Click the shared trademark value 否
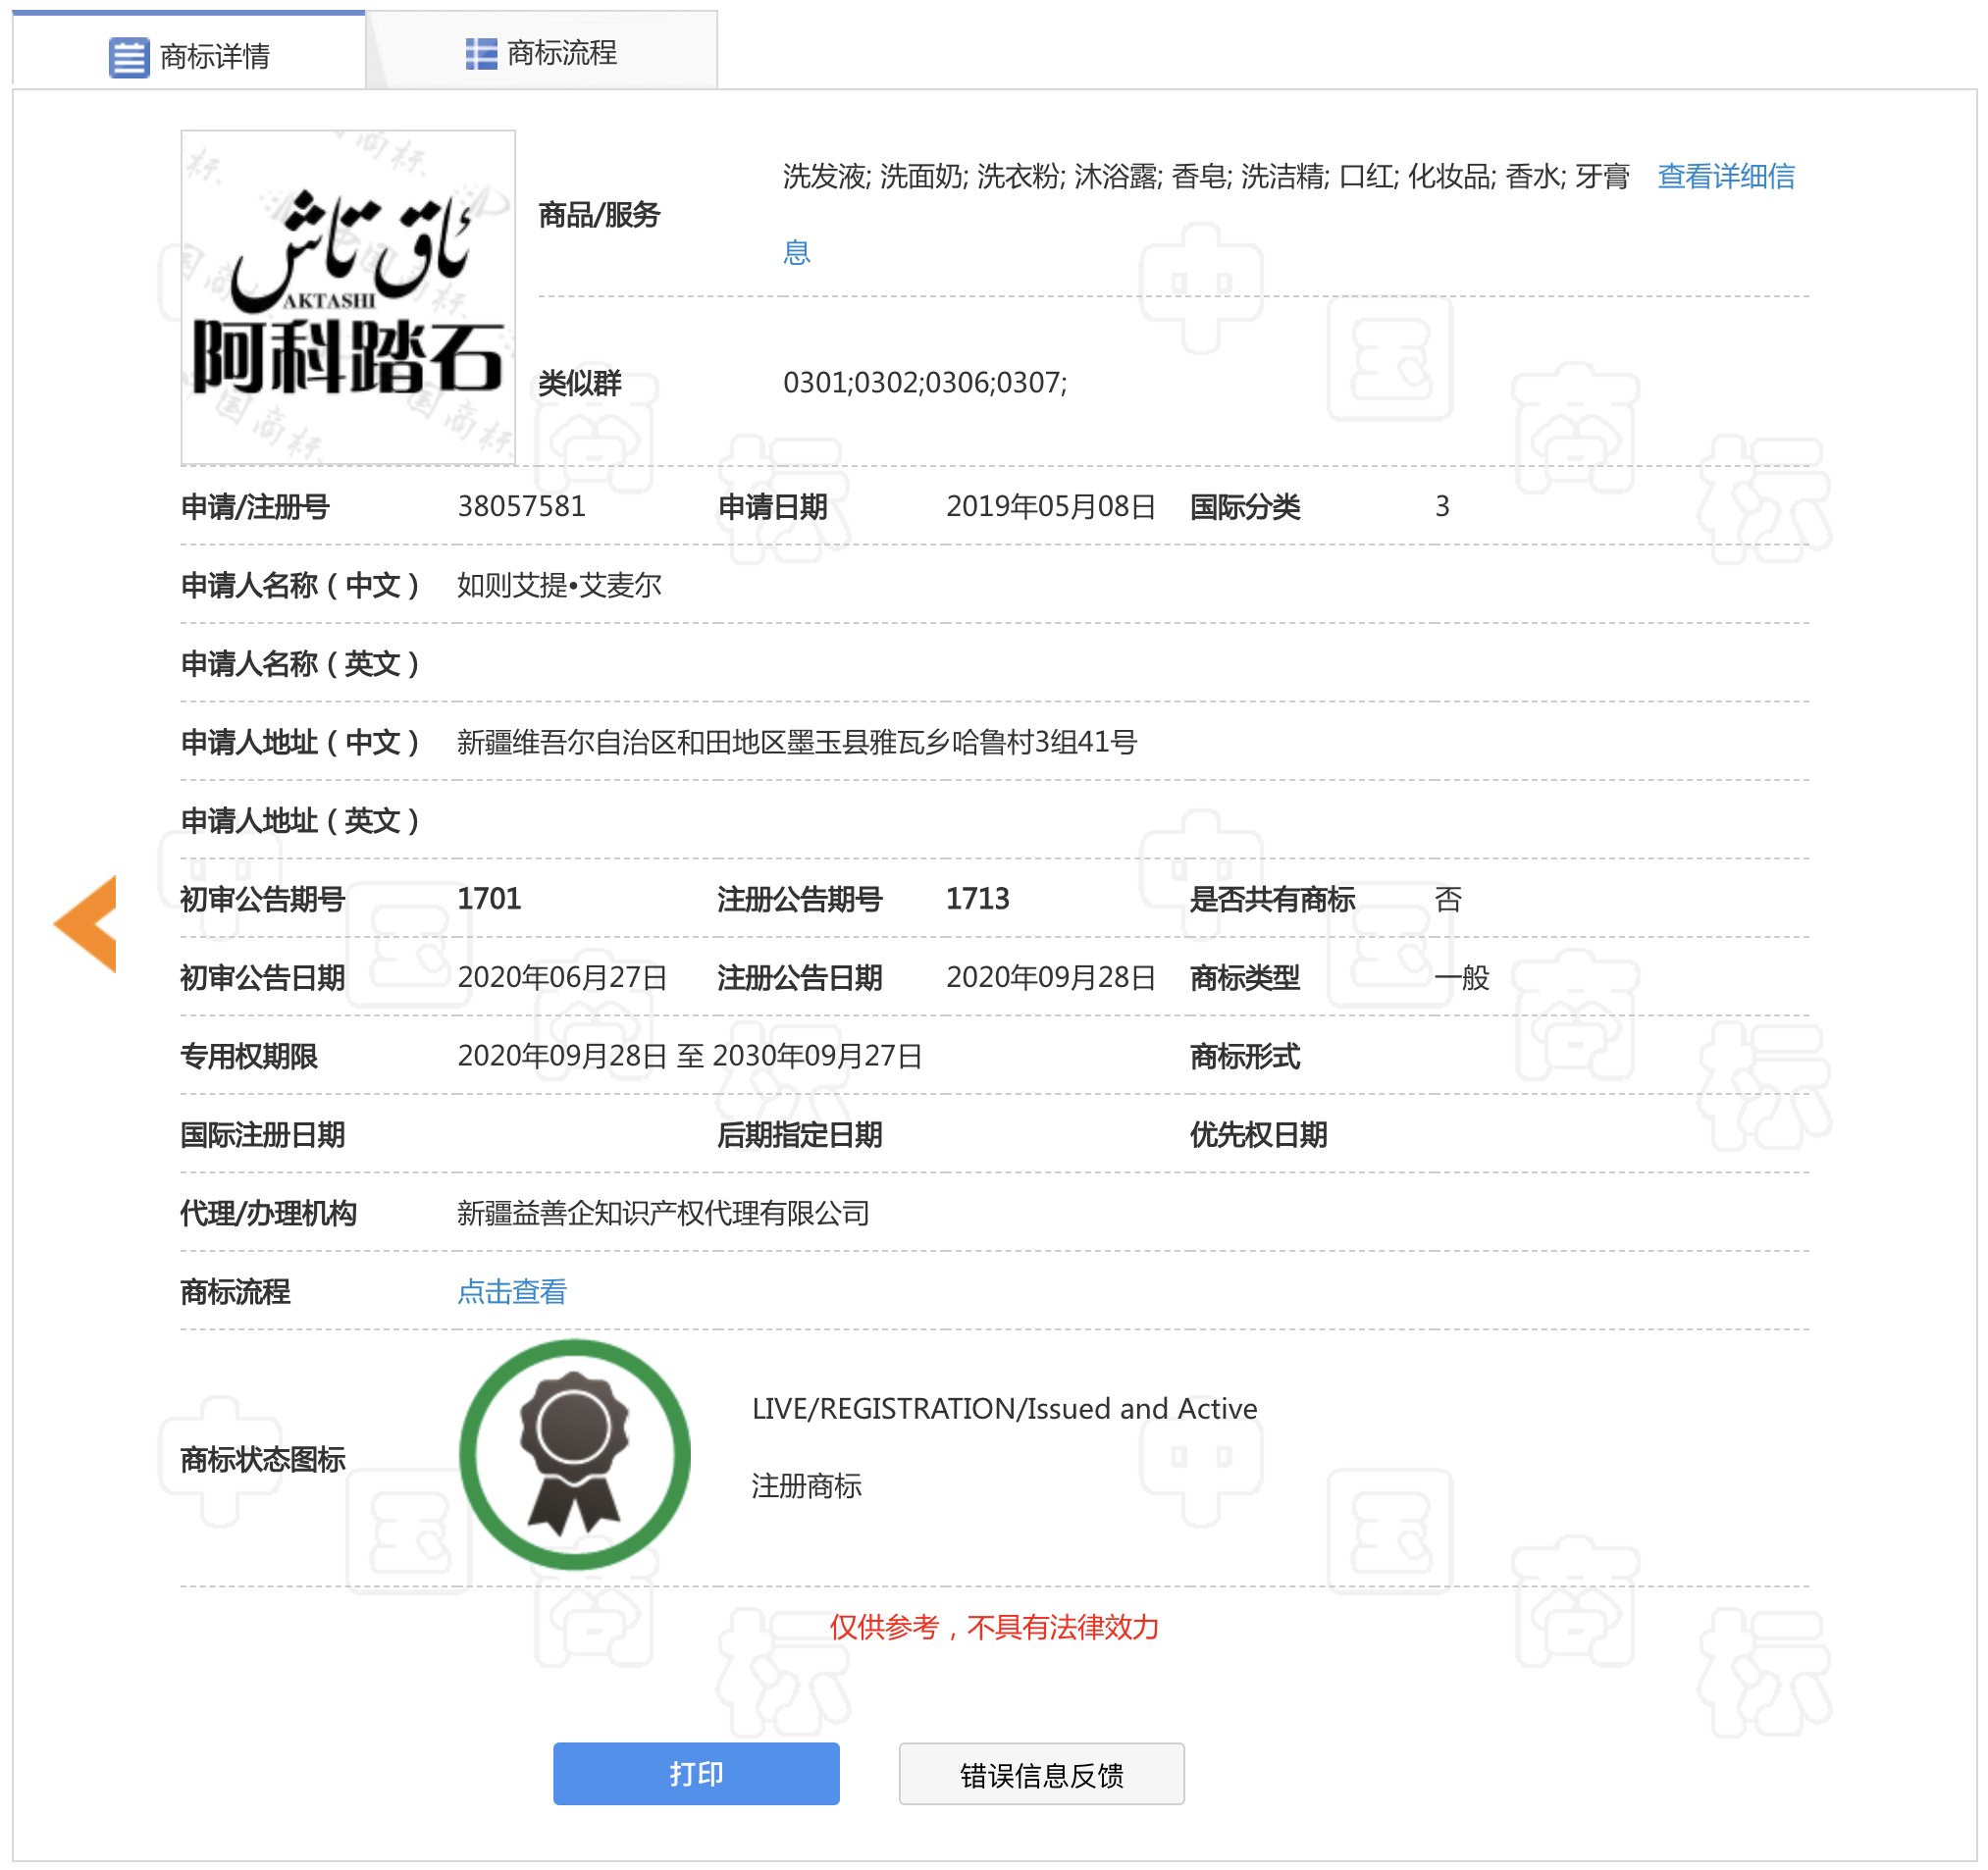 [x=1448, y=899]
